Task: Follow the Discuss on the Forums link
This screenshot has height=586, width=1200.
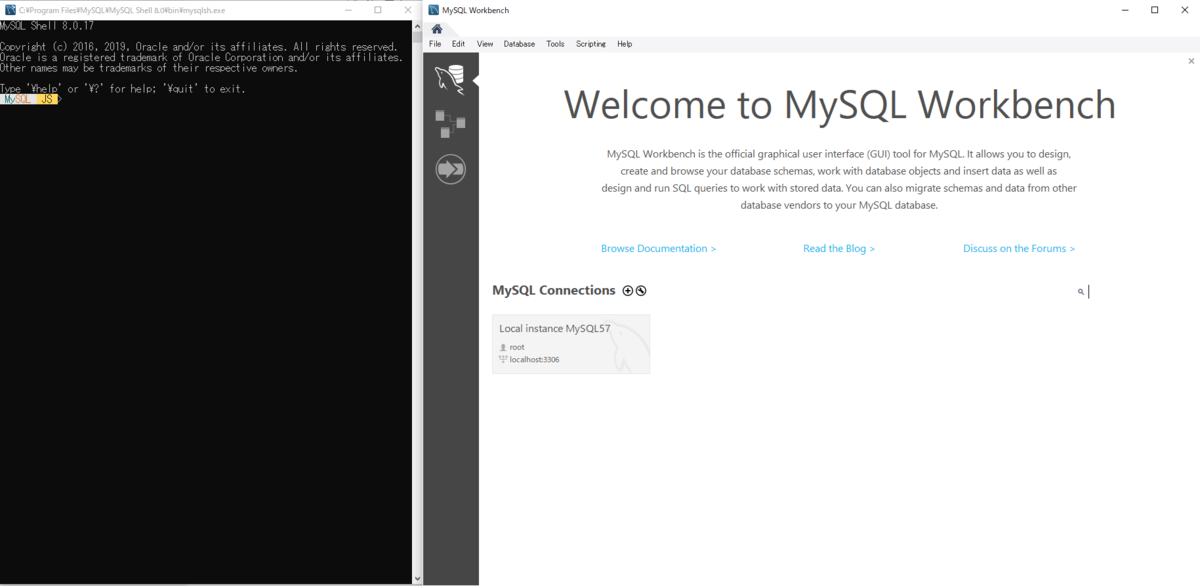Action: click(1019, 248)
